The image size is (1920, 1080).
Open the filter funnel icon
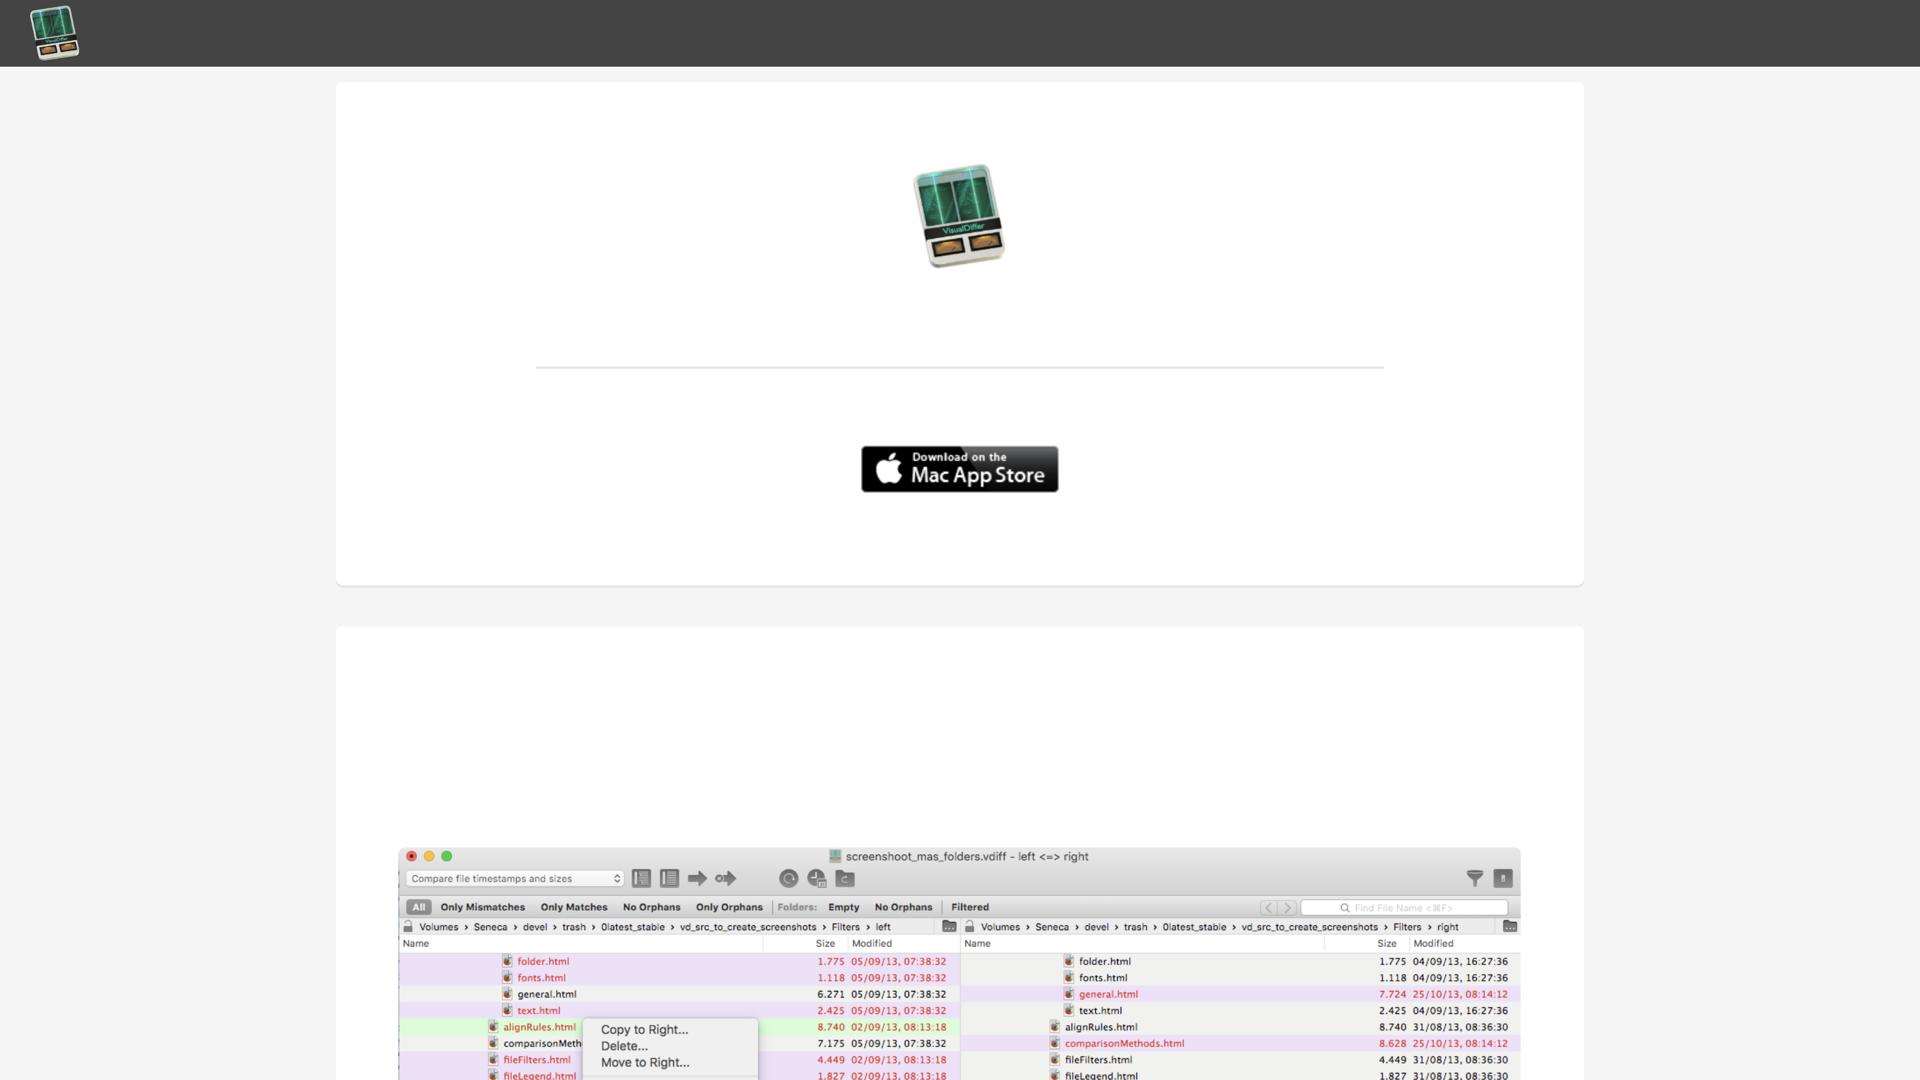pos(1476,878)
